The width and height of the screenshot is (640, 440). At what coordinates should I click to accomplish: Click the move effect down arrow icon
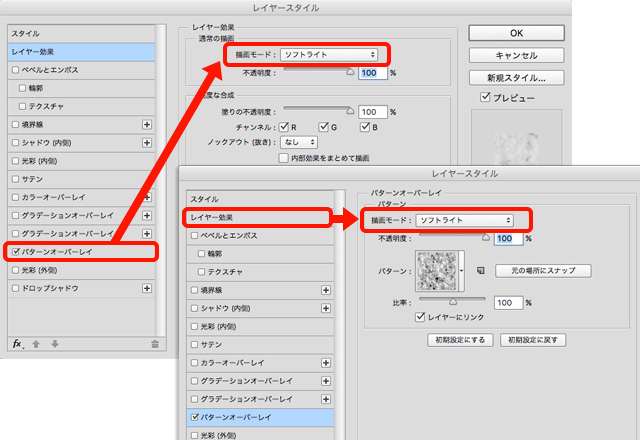(55, 344)
